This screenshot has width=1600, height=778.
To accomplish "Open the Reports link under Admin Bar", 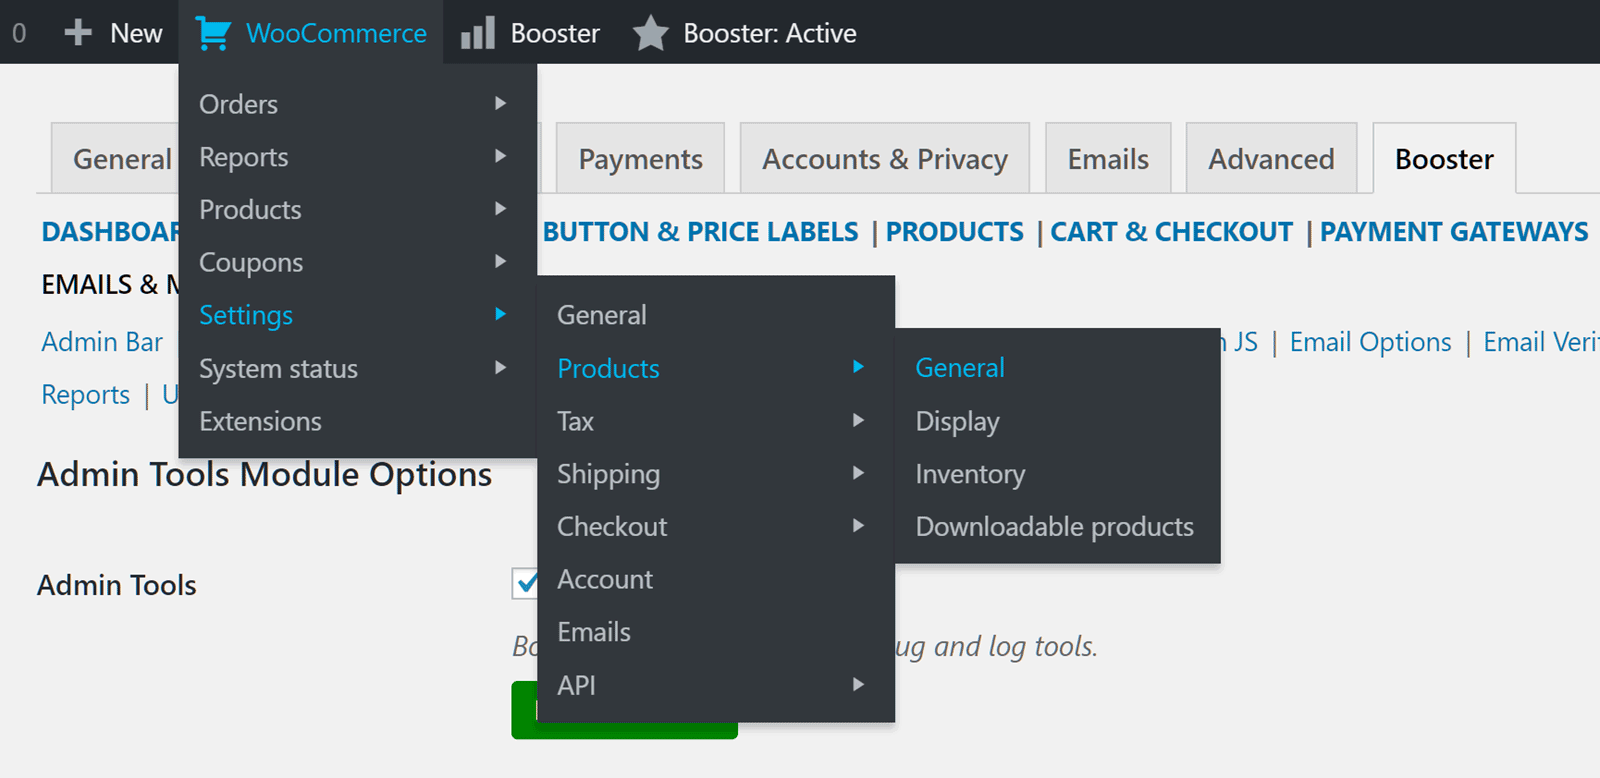I will [x=86, y=395].
